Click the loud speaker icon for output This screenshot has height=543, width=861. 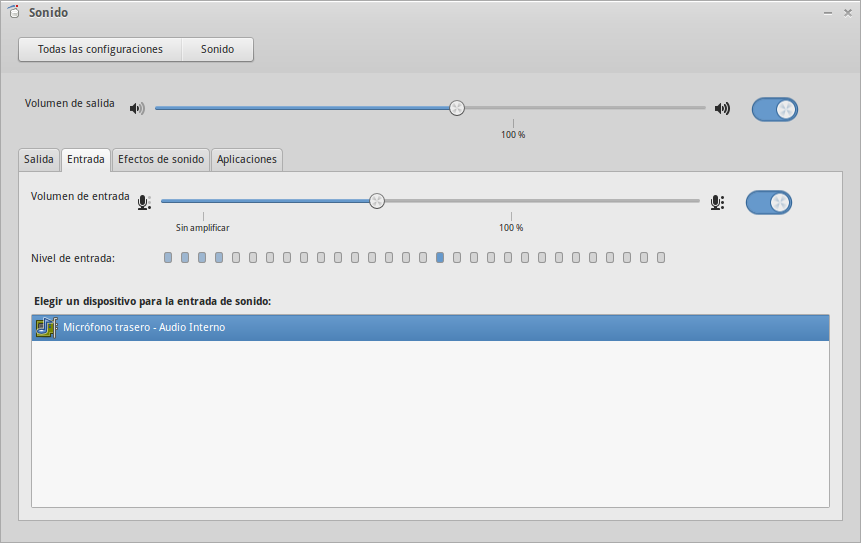coord(722,108)
